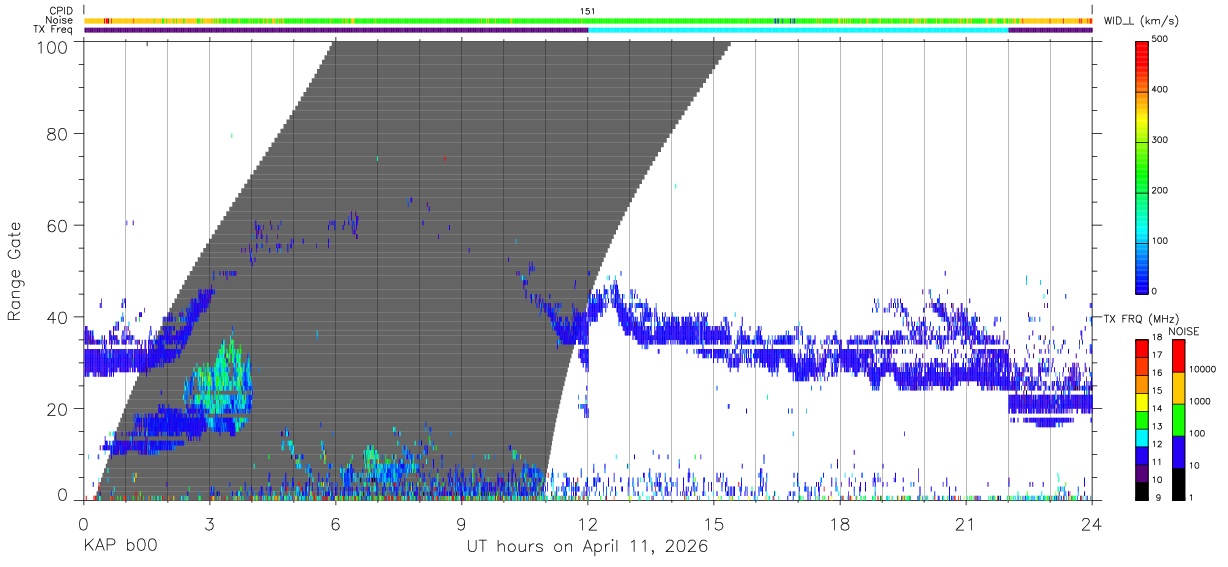Click the 6 hour tick label on the time axis
This screenshot has width=1228, height=567.
pyautogui.click(x=335, y=524)
